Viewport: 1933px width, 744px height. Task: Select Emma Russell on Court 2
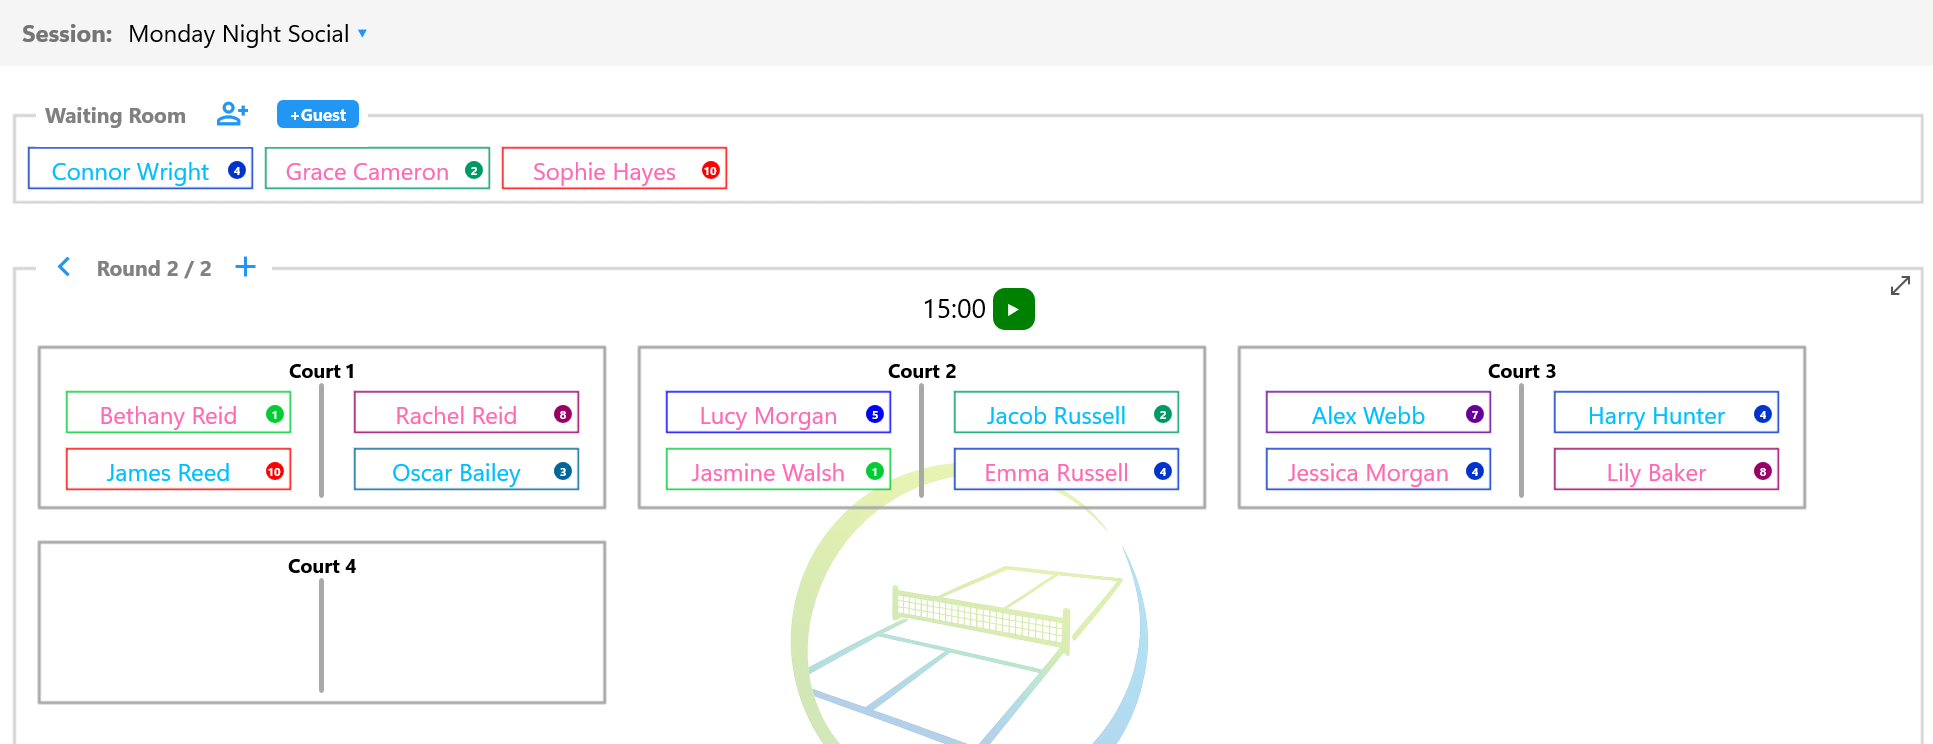(x=1066, y=470)
